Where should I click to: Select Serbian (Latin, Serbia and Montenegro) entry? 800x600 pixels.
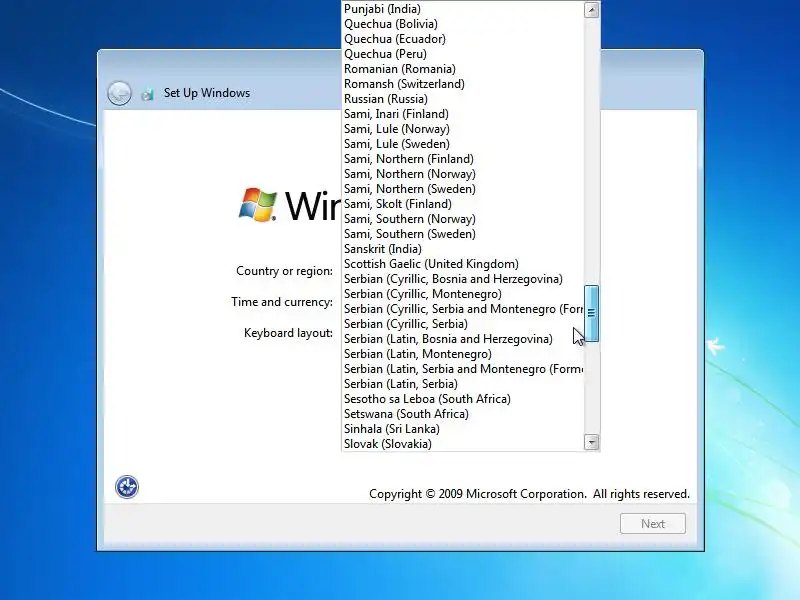pos(463,369)
